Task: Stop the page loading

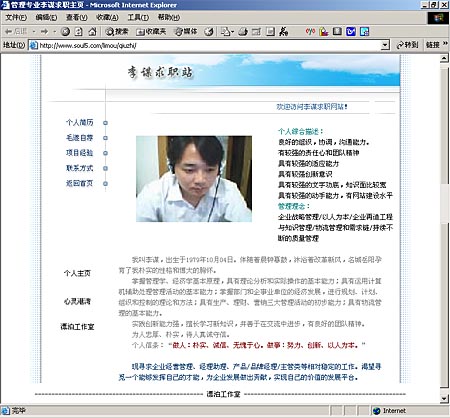Action: click(x=65, y=32)
